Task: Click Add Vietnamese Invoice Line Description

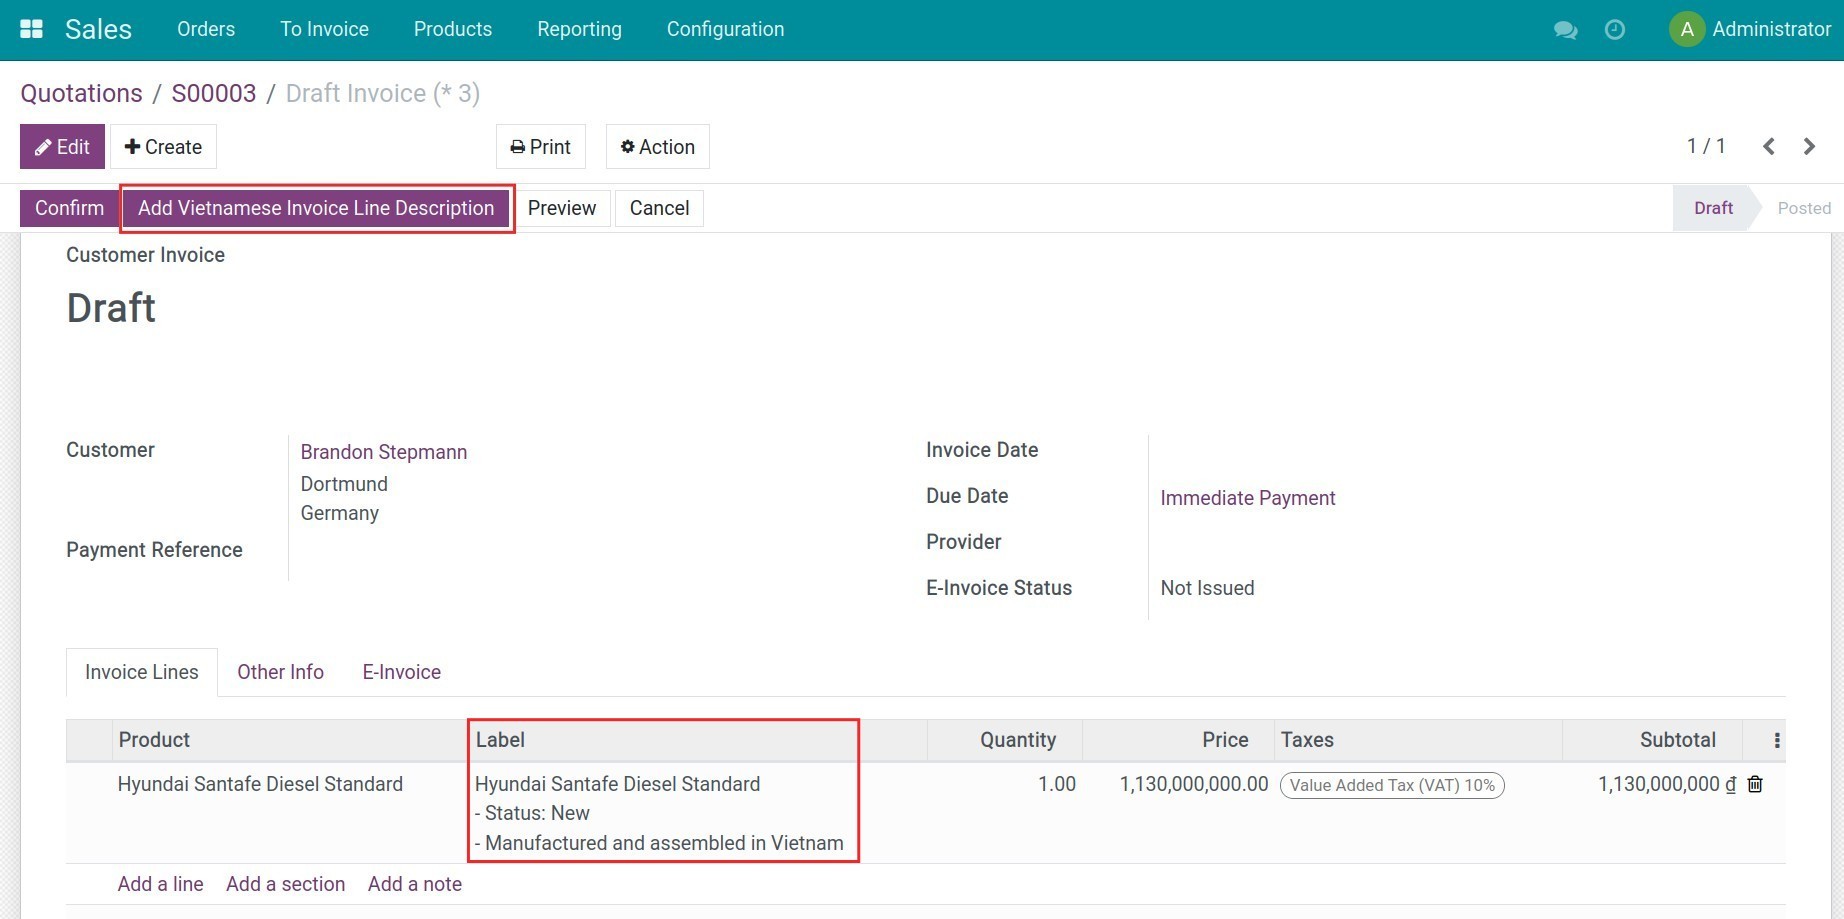Action: click(316, 208)
